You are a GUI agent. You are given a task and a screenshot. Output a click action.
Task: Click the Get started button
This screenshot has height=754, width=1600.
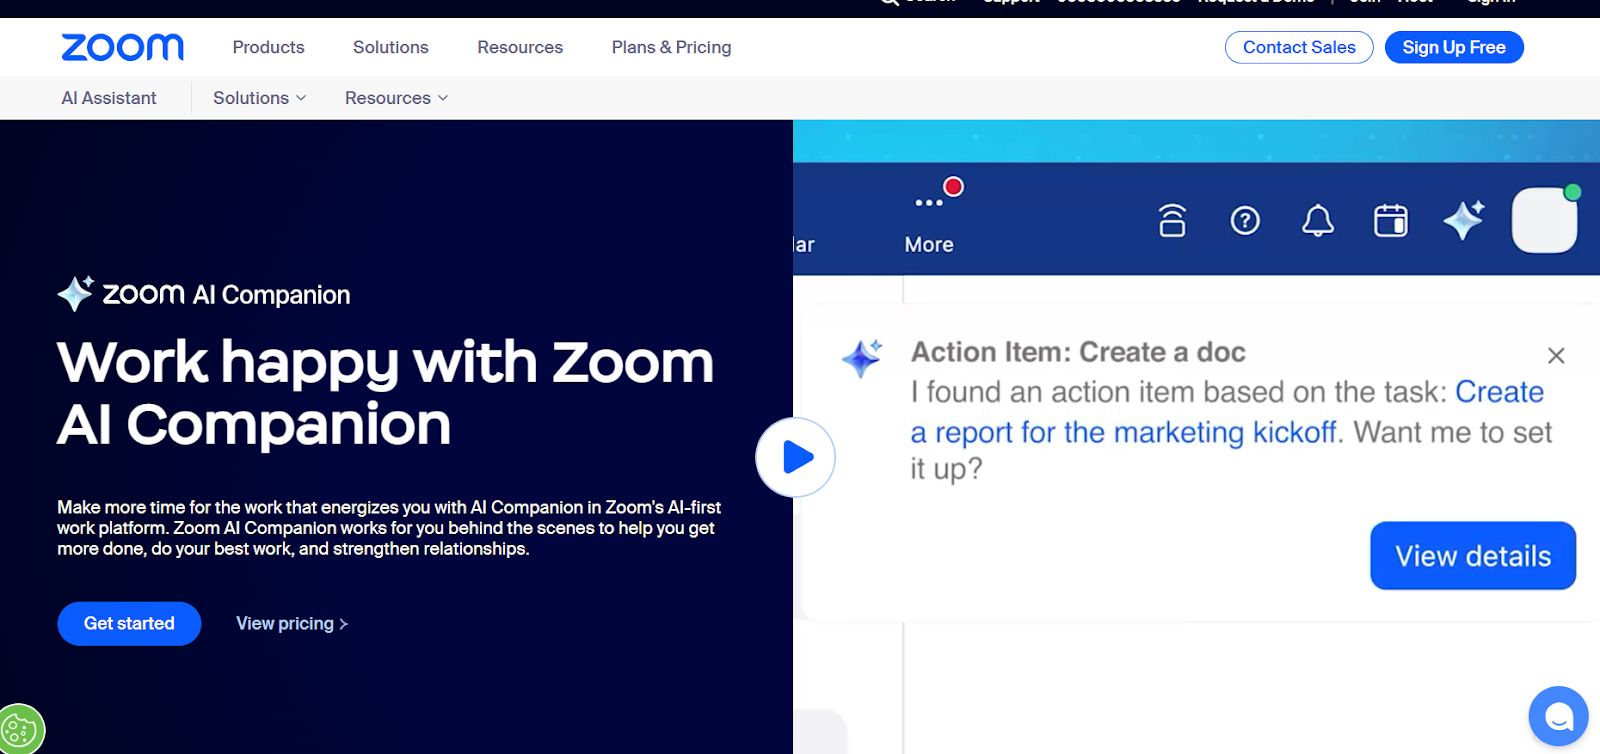[129, 623]
